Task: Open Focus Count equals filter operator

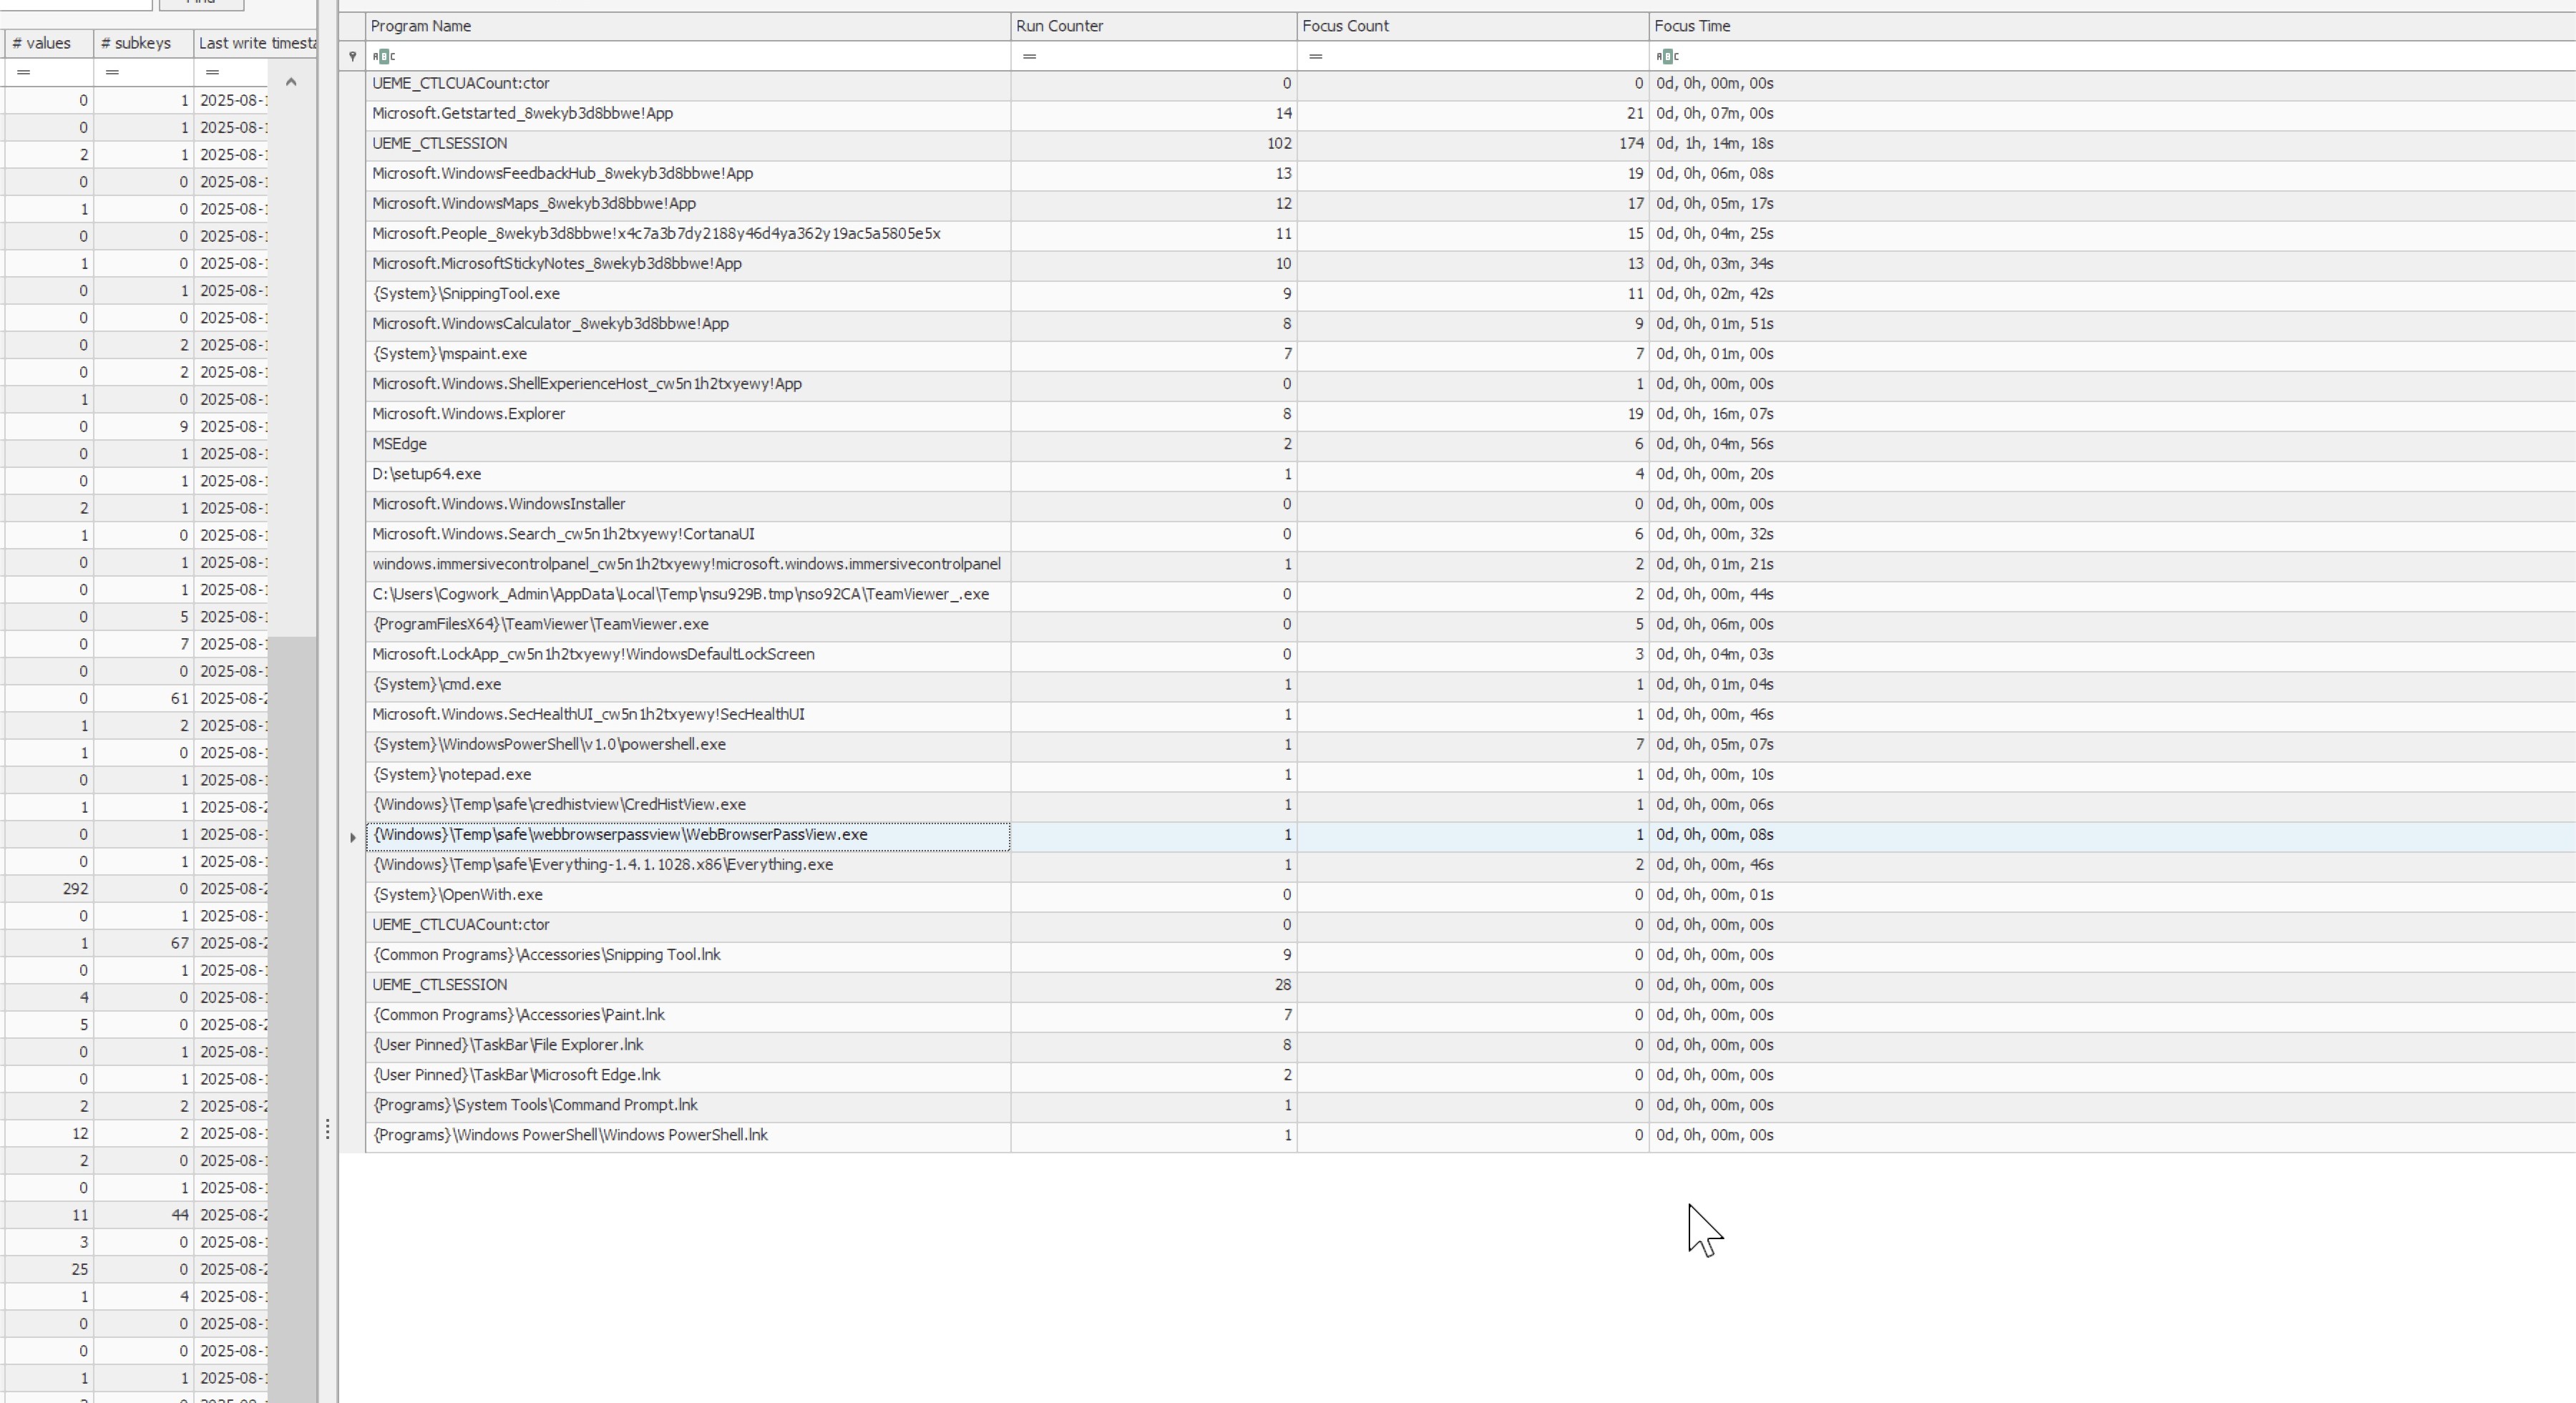Action: click(x=1315, y=56)
